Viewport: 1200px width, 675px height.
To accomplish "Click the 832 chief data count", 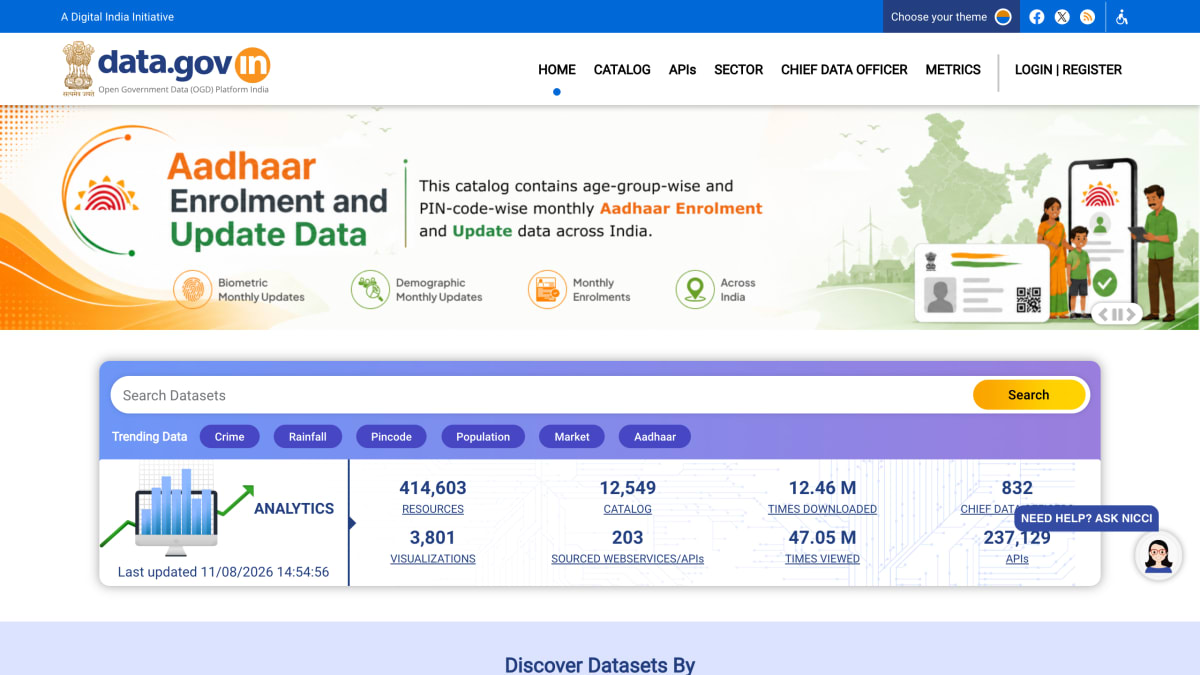I will 1017,488.
